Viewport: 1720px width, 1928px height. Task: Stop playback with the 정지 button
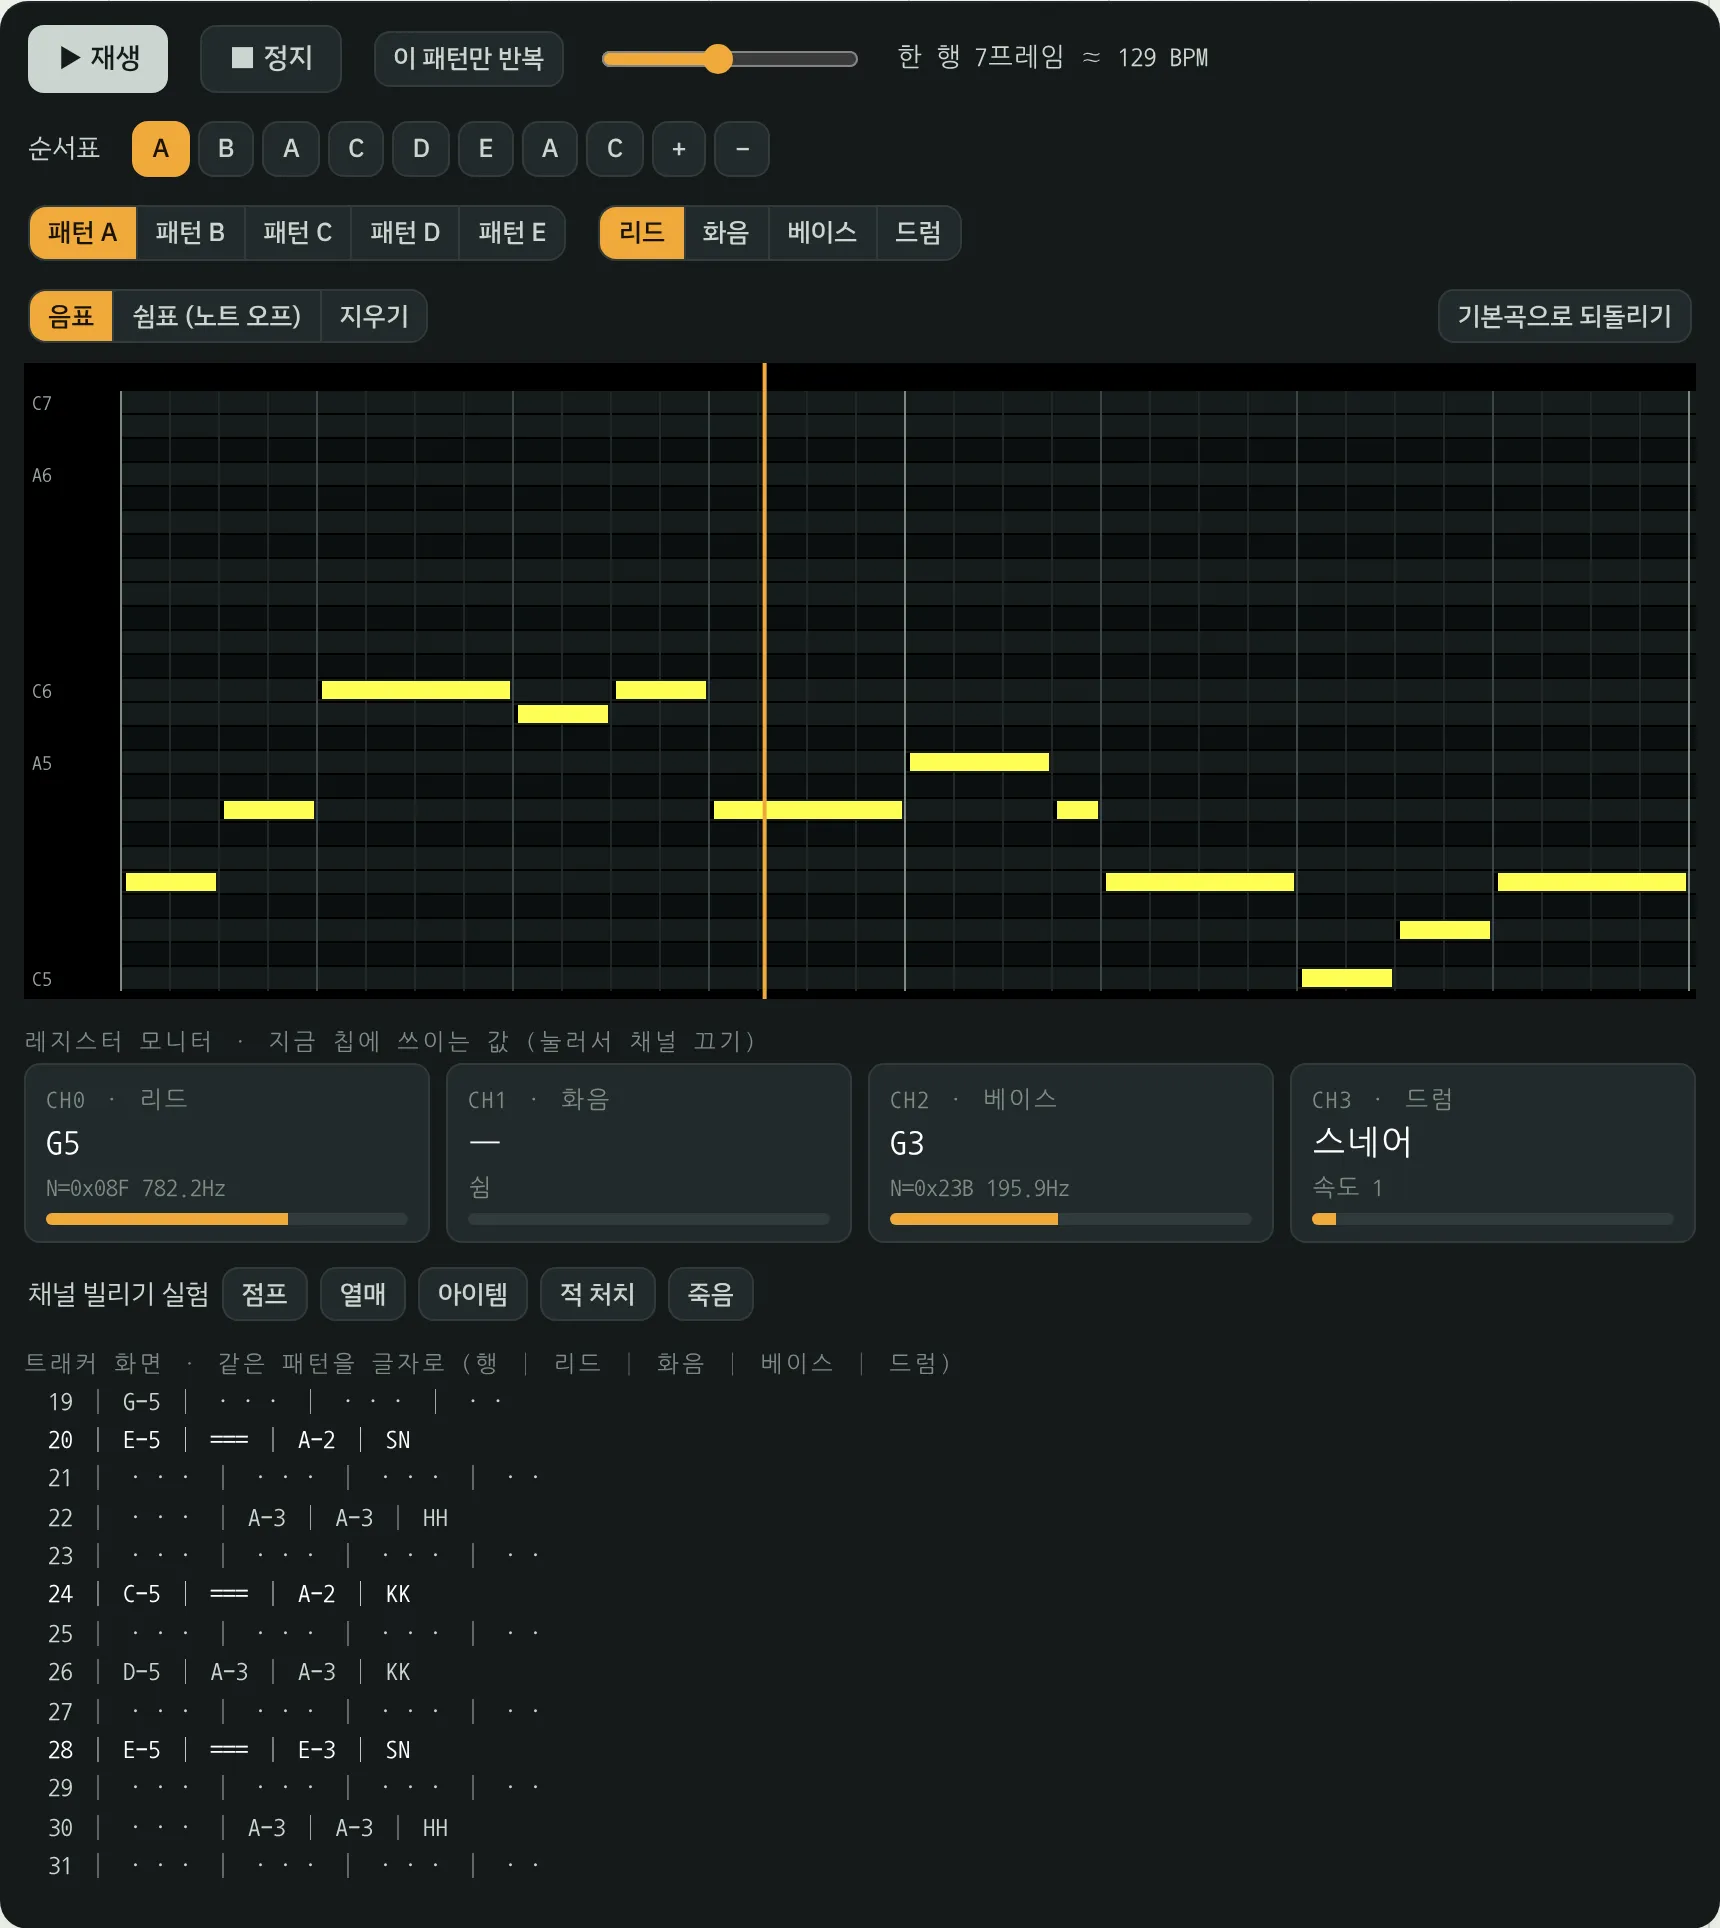(x=271, y=58)
